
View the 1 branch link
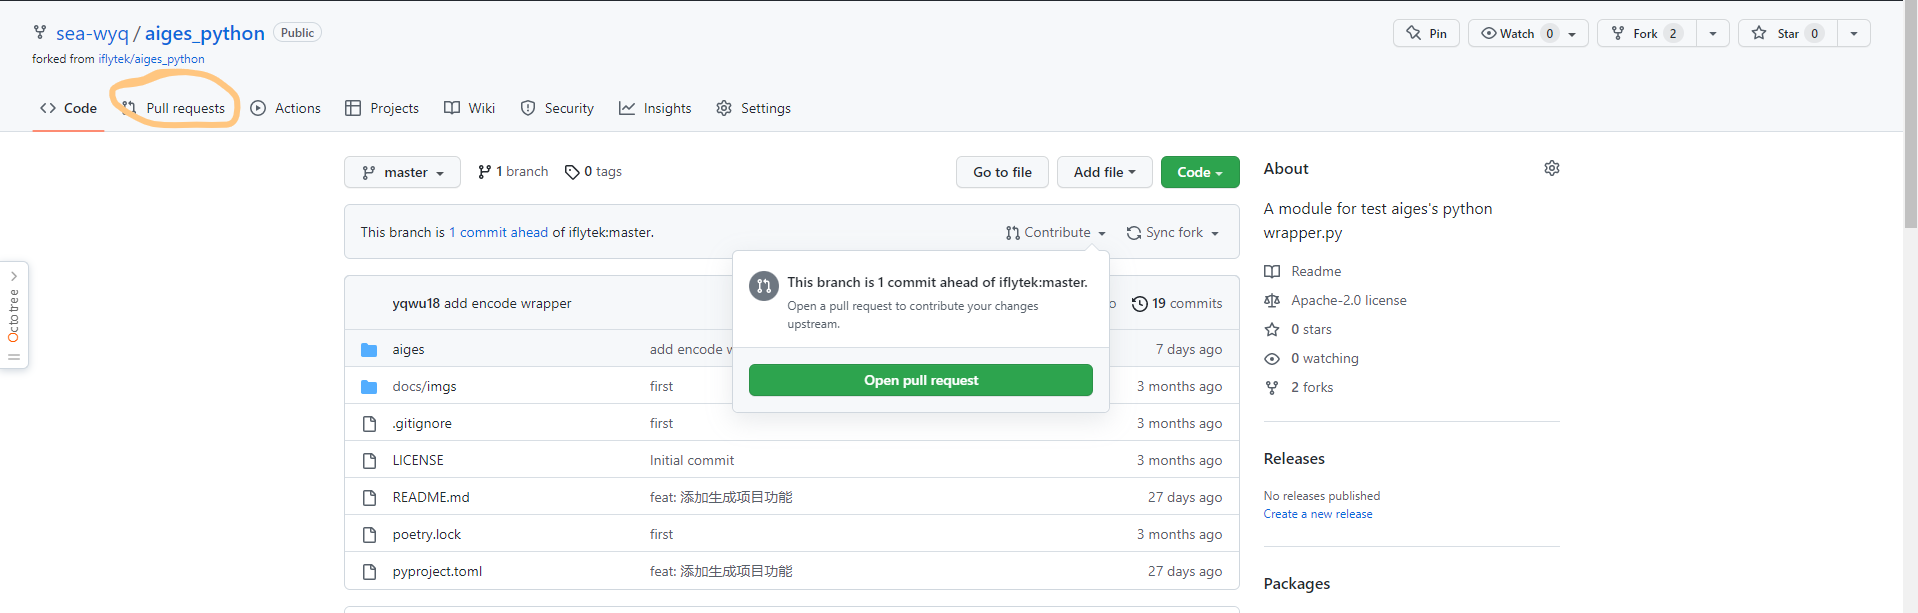pyautogui.click(x=513, y=172)
